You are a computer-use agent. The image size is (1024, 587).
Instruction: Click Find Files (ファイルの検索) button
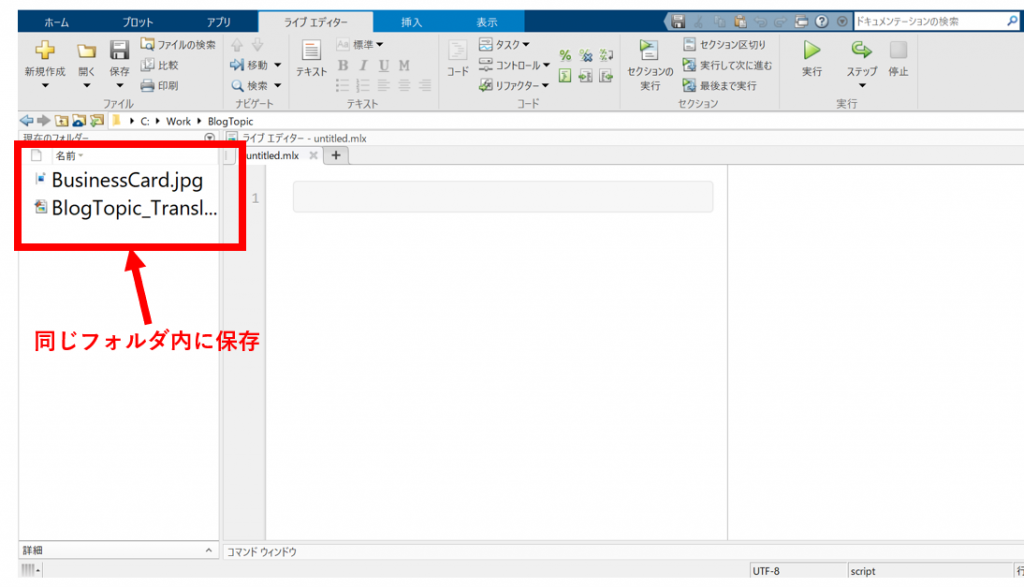(x=177, y=45)
